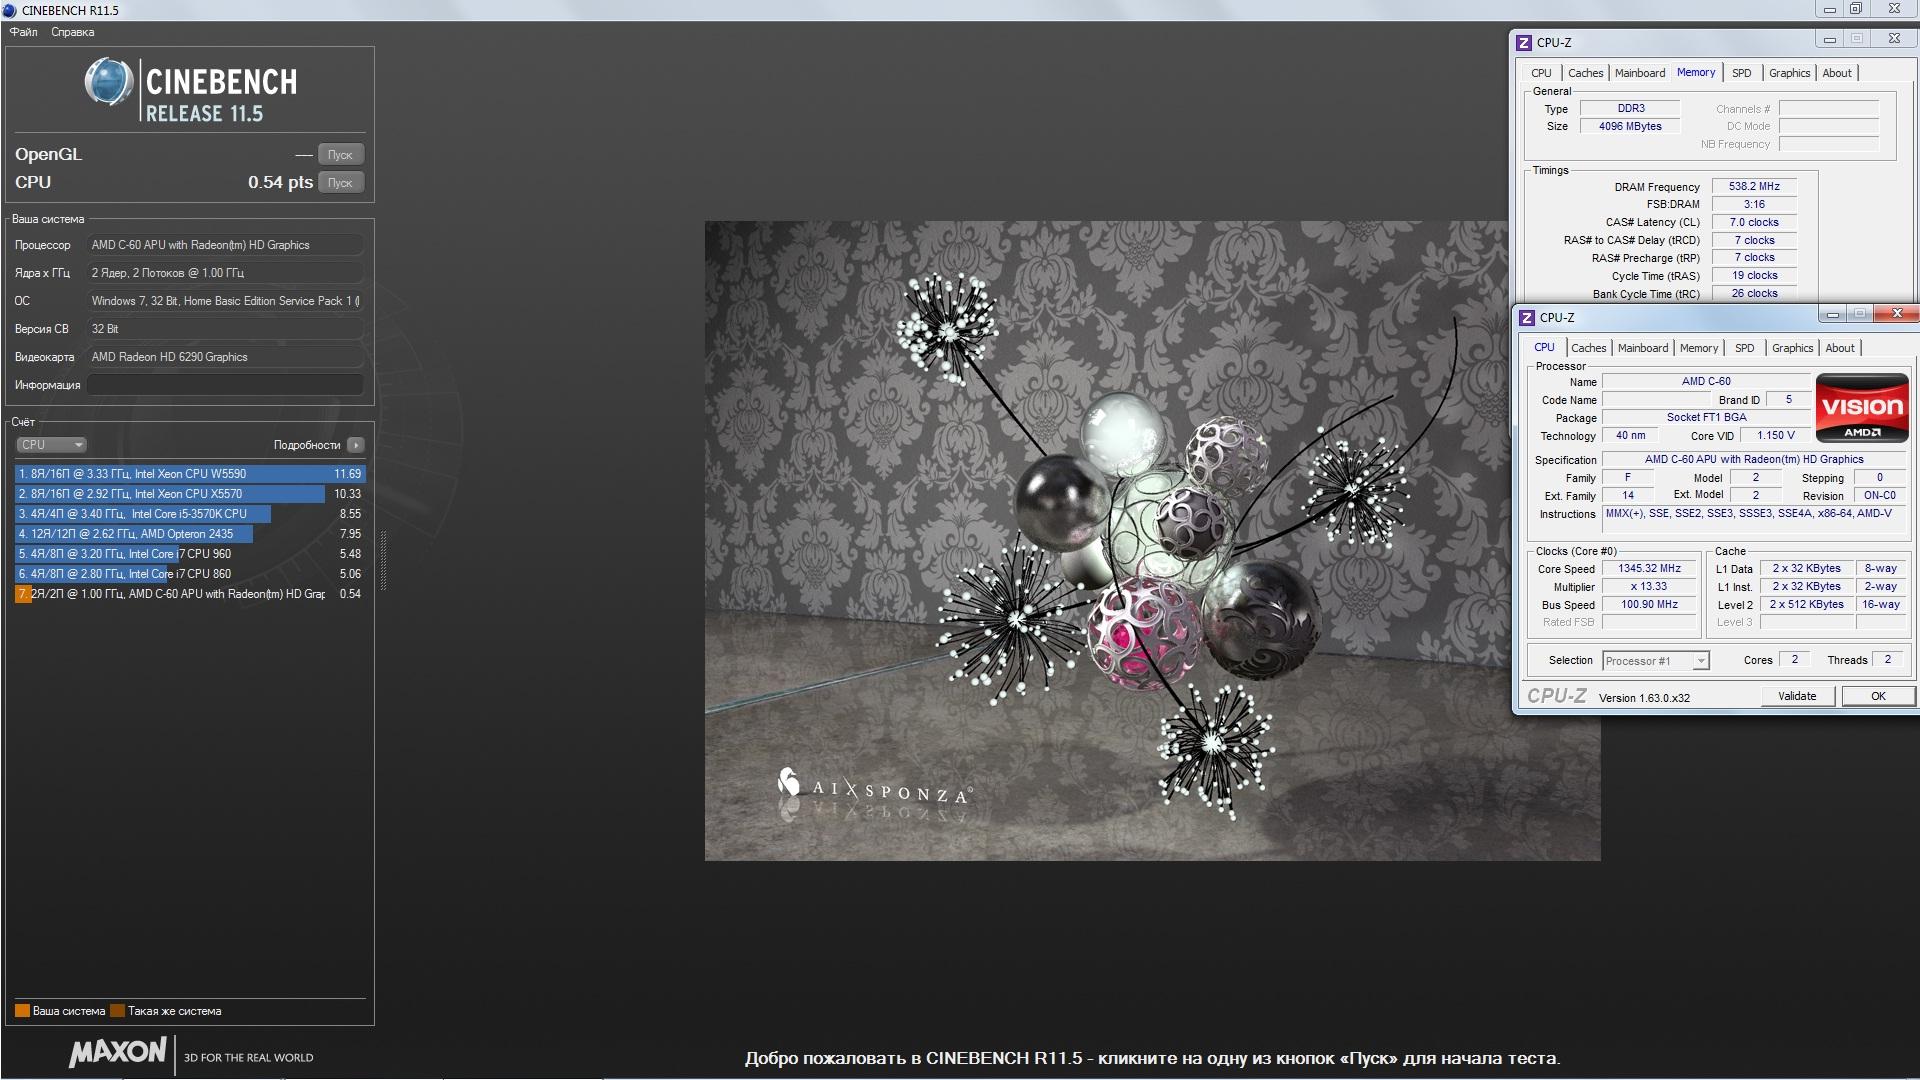Restore down the Cinebench window
Screen dimensions: 1920x1080
(1856, 9)
